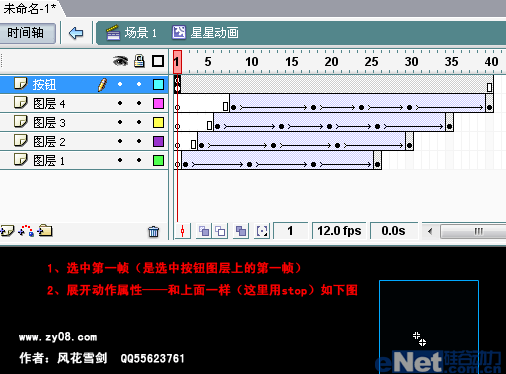Toggle visibility dot of 按钮 layer
This screenshot has height=374, width=506.
click(x=120, y=84)
